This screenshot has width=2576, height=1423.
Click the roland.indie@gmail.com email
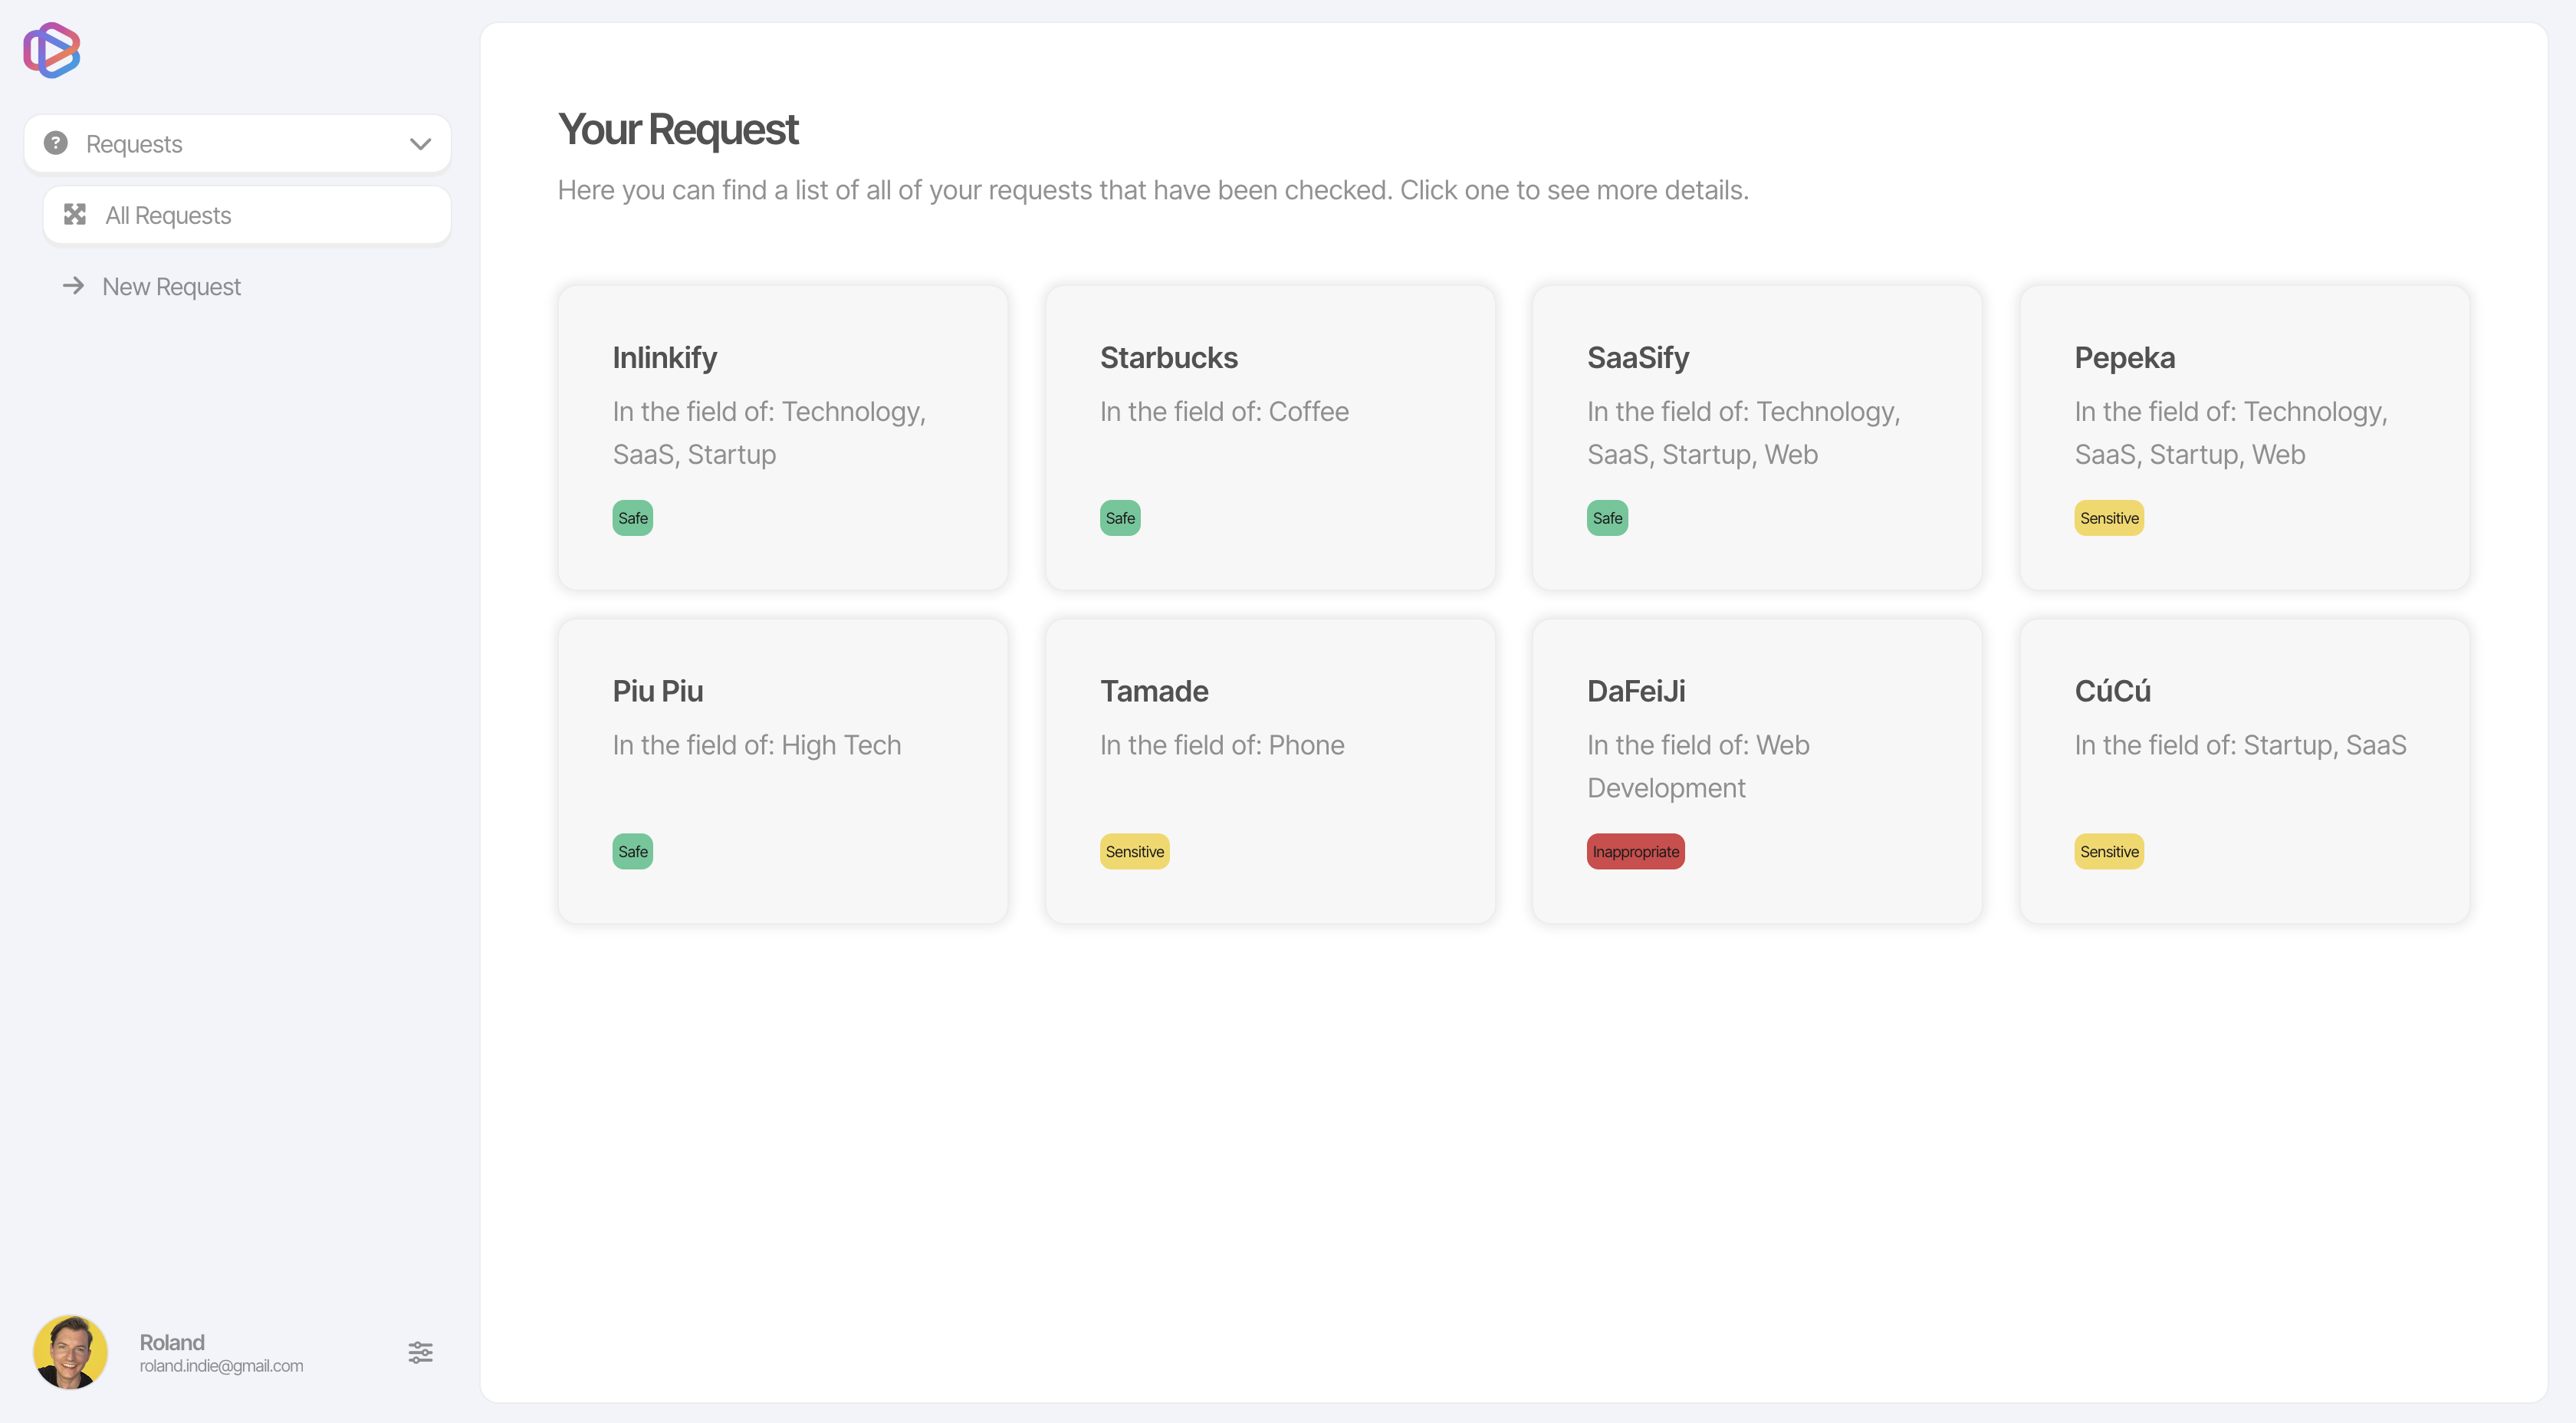(221, 1366)
